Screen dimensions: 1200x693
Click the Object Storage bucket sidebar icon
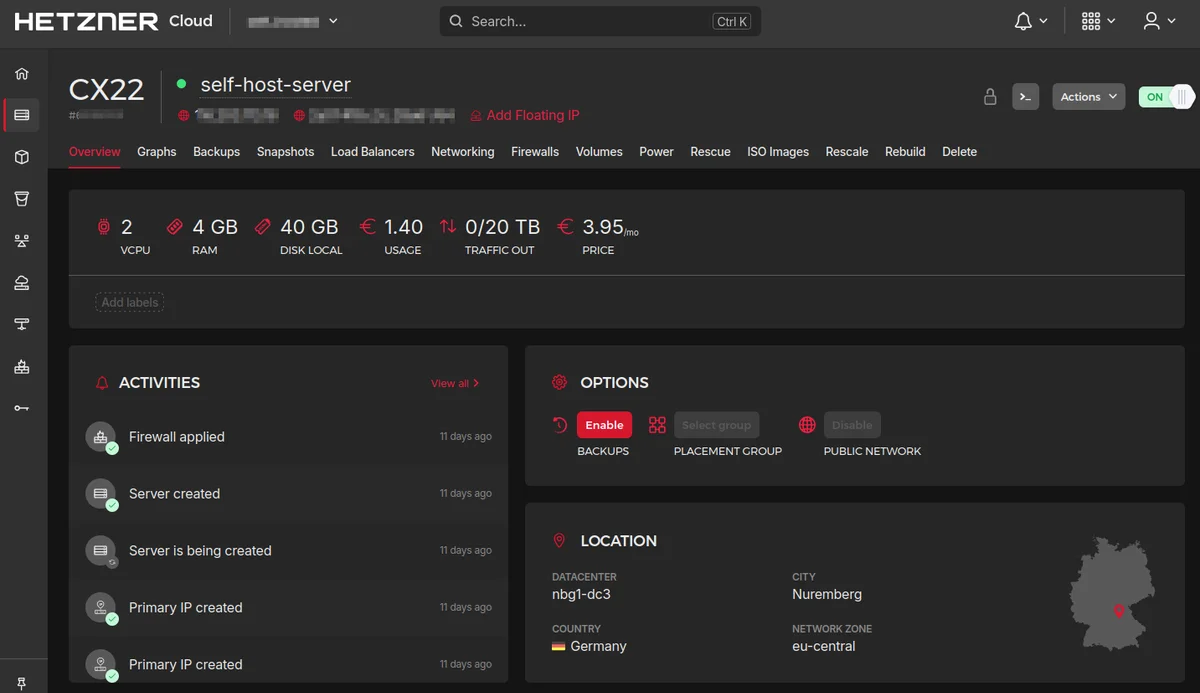click(22, 198)
